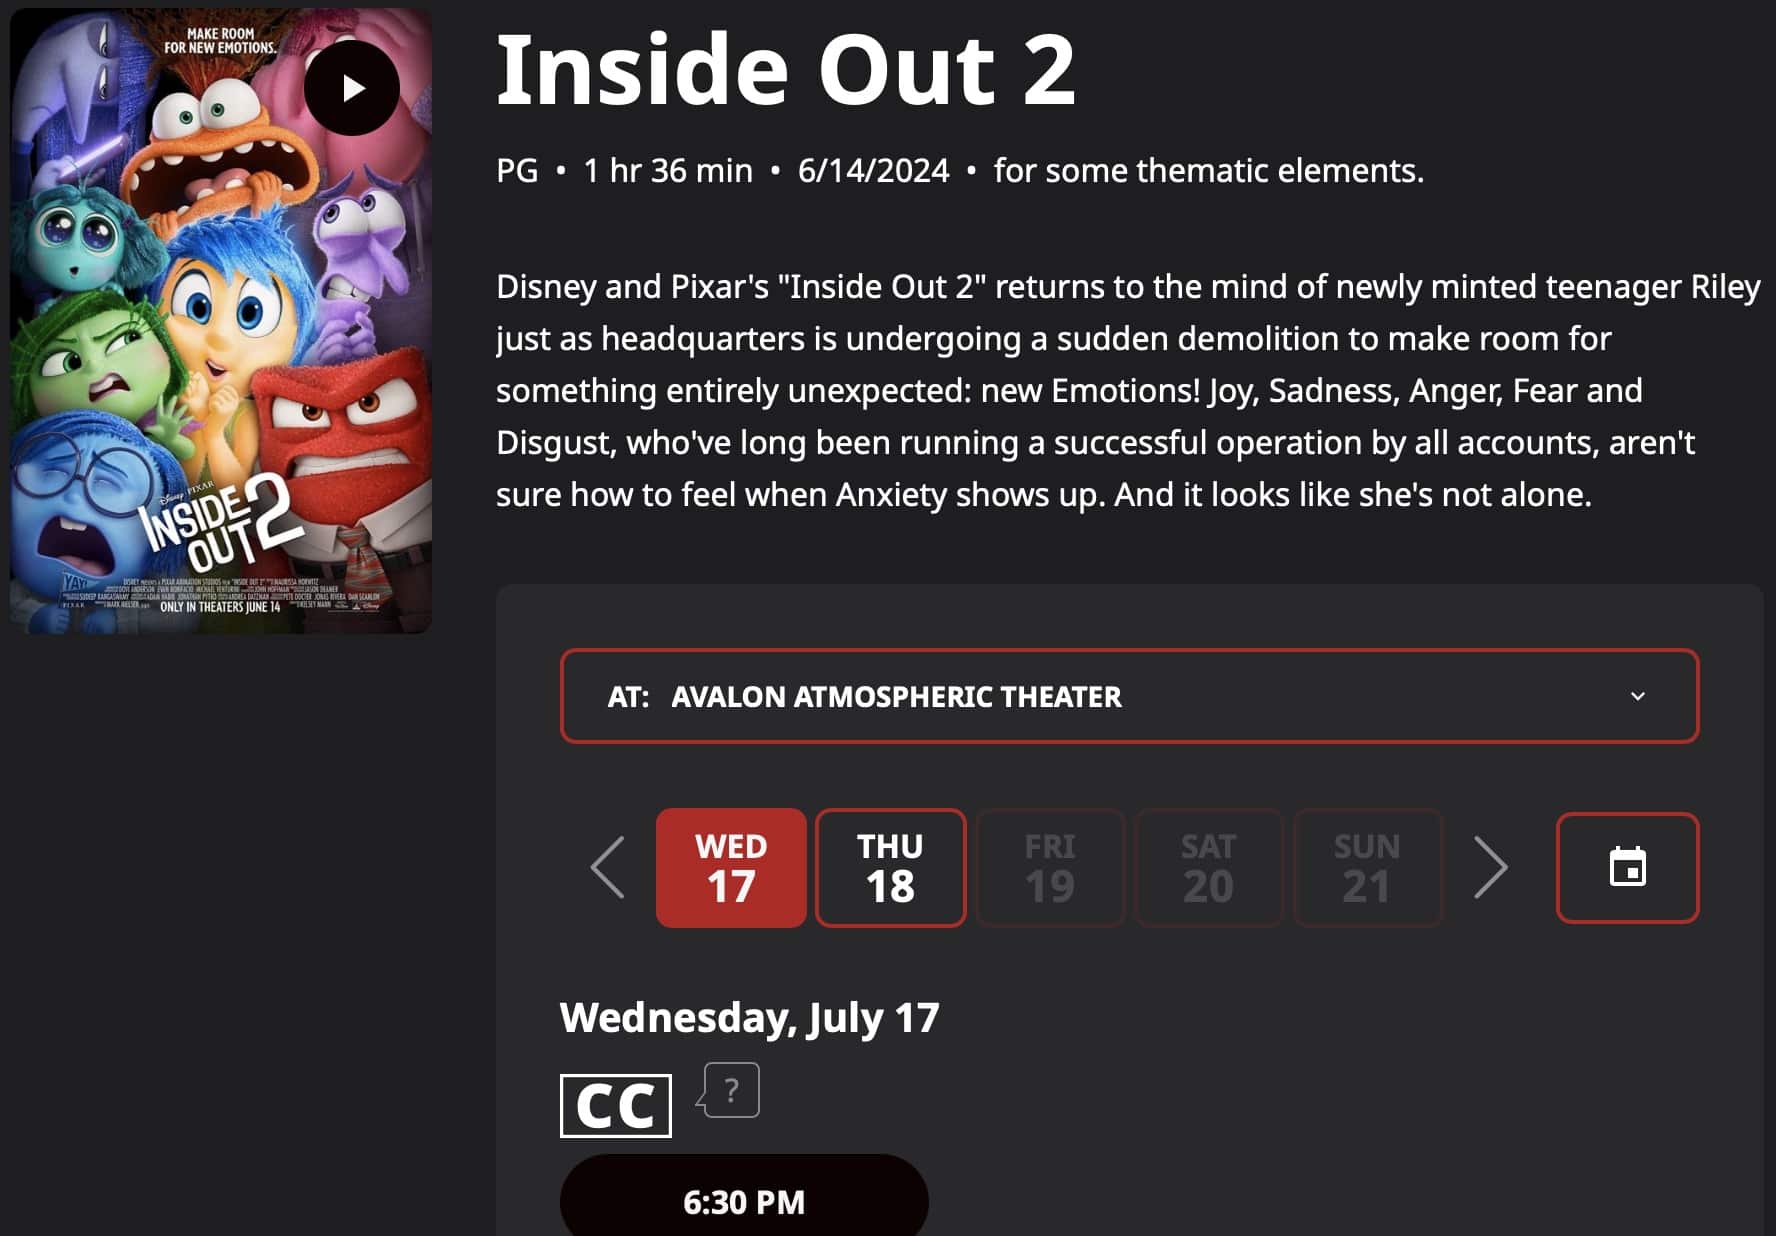Open the question mark help tooltip
This screenshot has width=1776, height=1236.
point(731,1090)
